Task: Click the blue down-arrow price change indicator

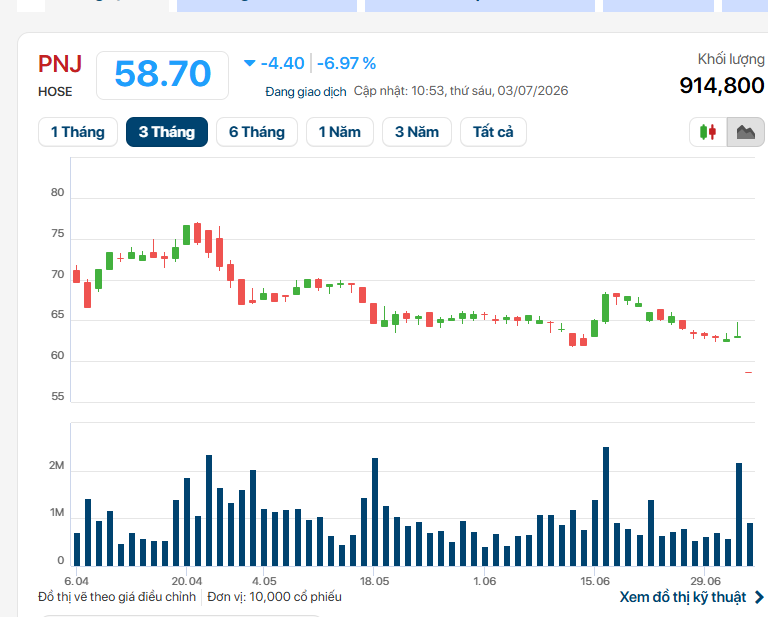Action: pos(249,63)
